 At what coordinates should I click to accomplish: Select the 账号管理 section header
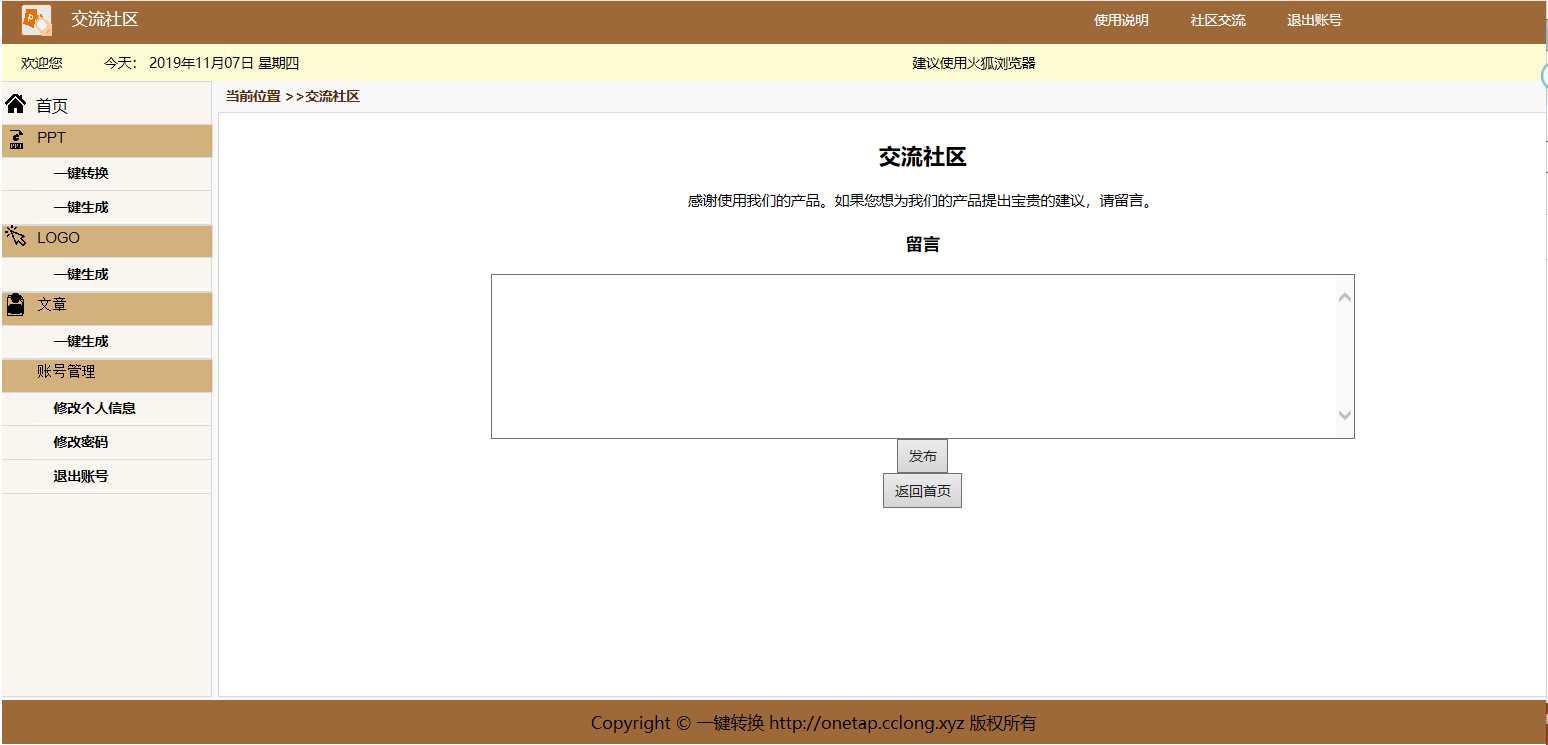[x=107, y=375]
